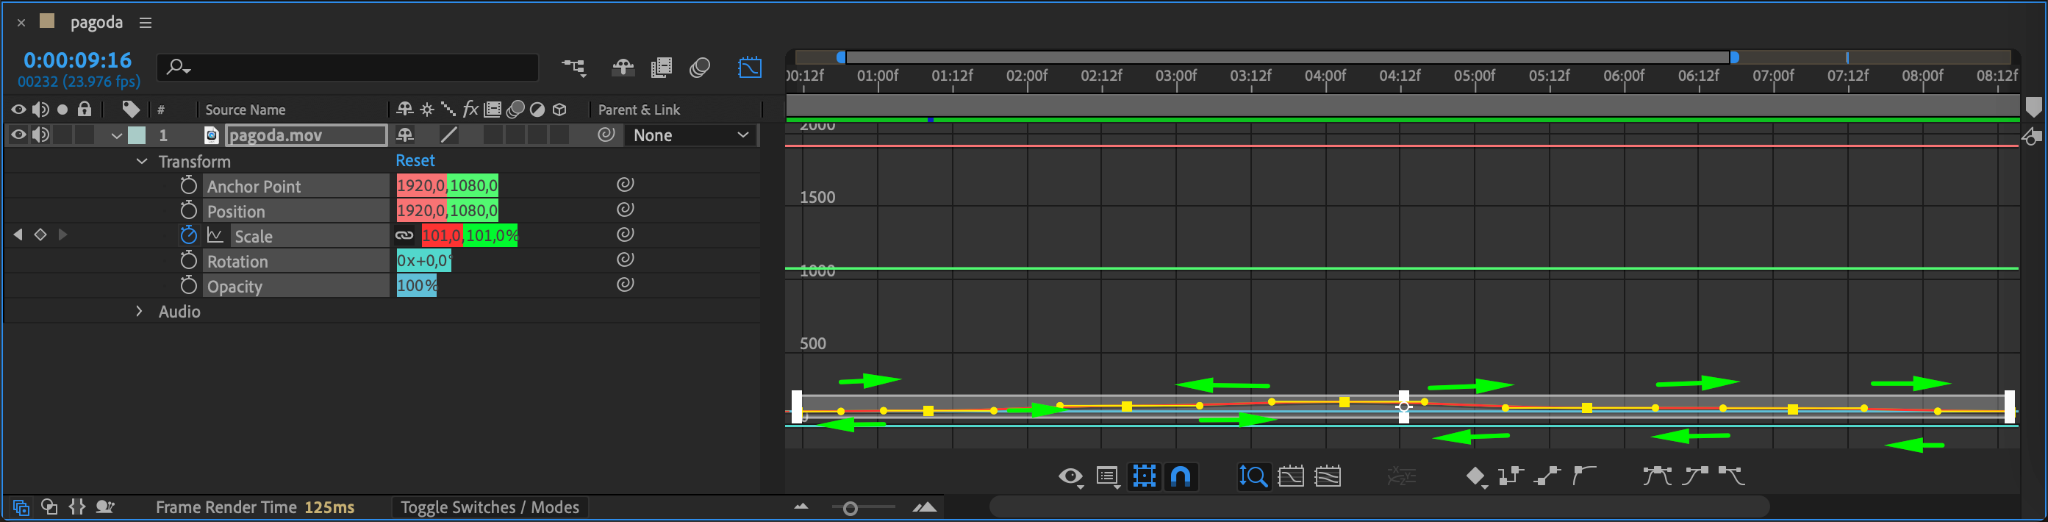
Task: Expand or collapse Layer Switches pane icon
Action: (20, 507)
